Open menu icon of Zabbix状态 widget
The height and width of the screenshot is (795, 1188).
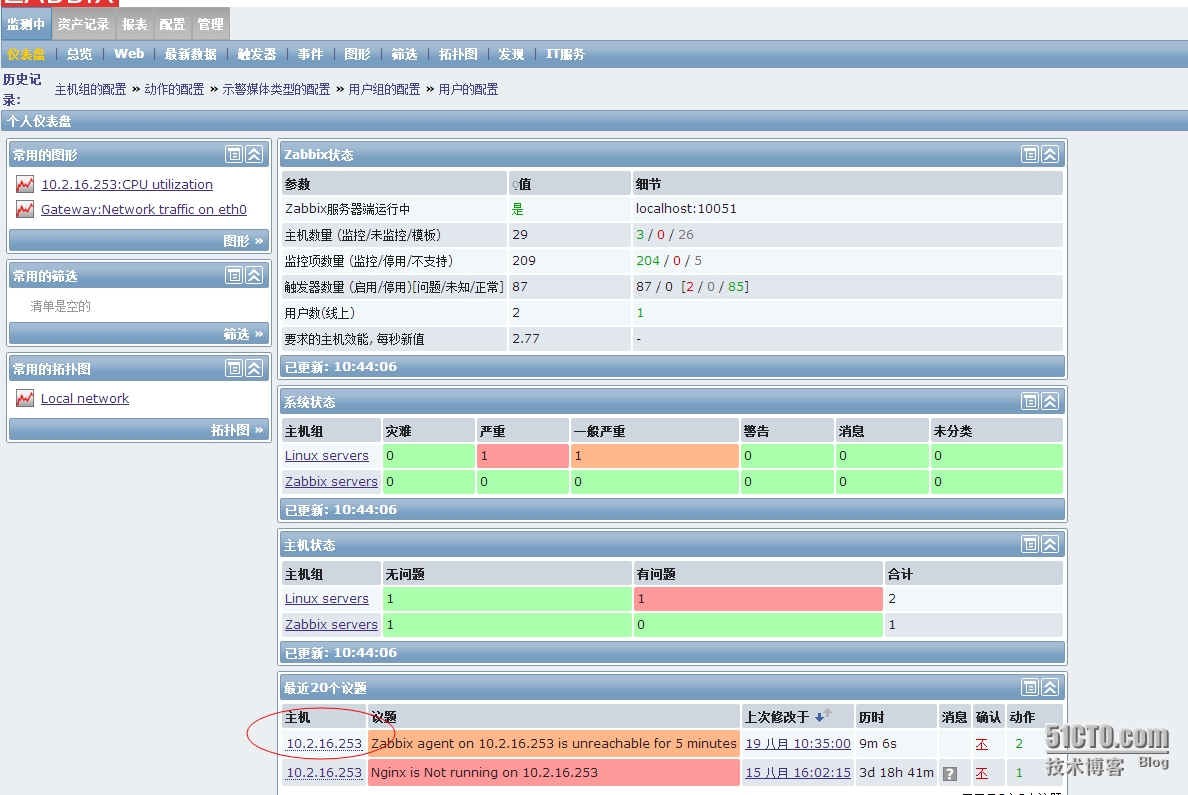(1030, 155)
